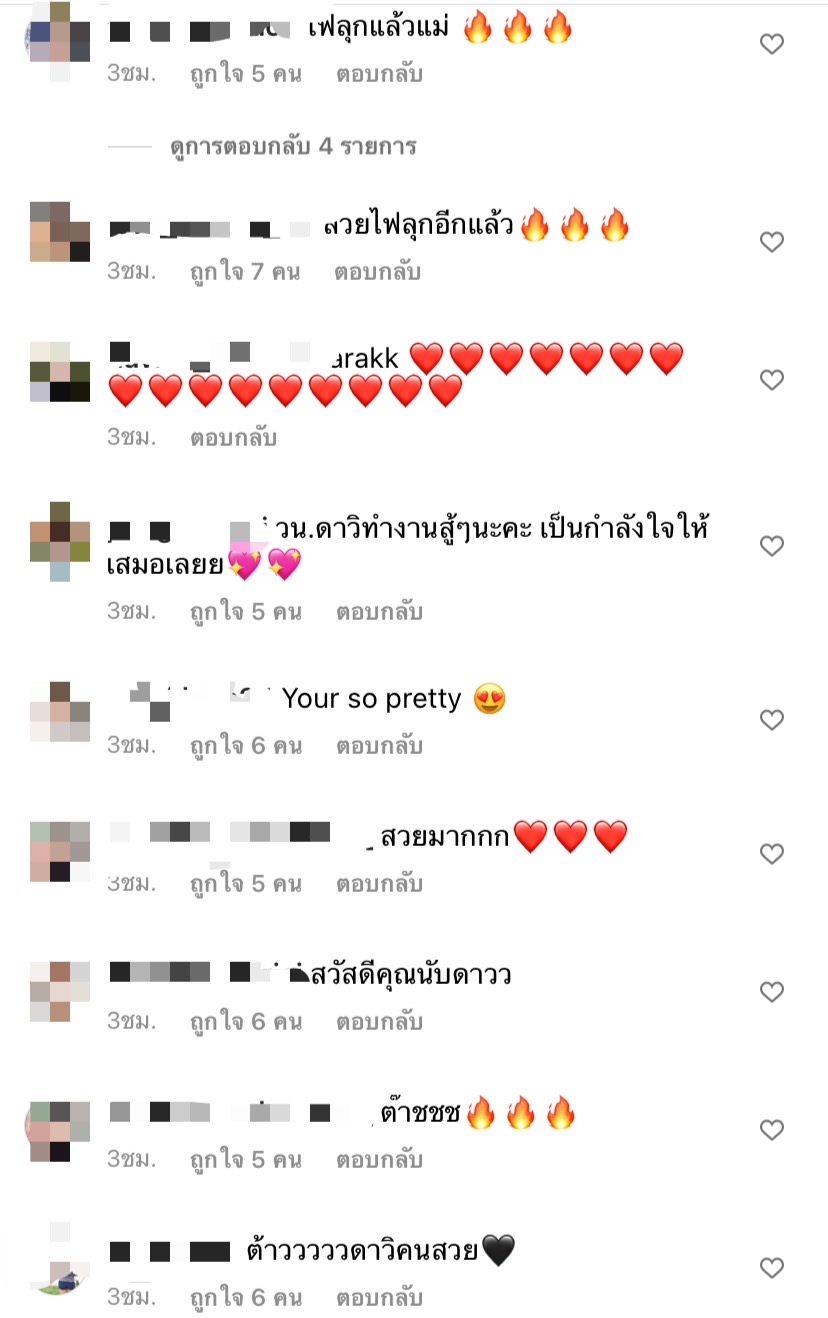Viewport: 828px width, 1318px height.
Task: Expand 'ดูการตอบกลับ 4 รายการ' replies
Action: tap(293, 147)
